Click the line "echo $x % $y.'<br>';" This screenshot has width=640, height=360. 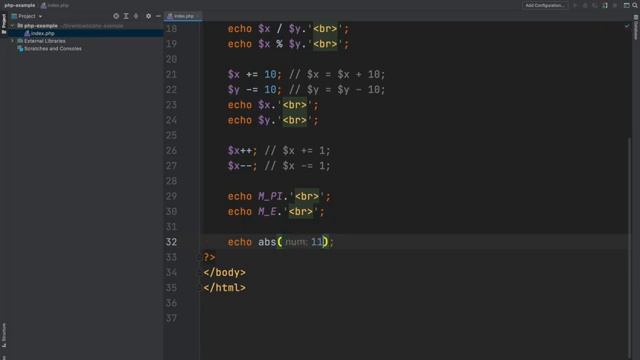288,44
